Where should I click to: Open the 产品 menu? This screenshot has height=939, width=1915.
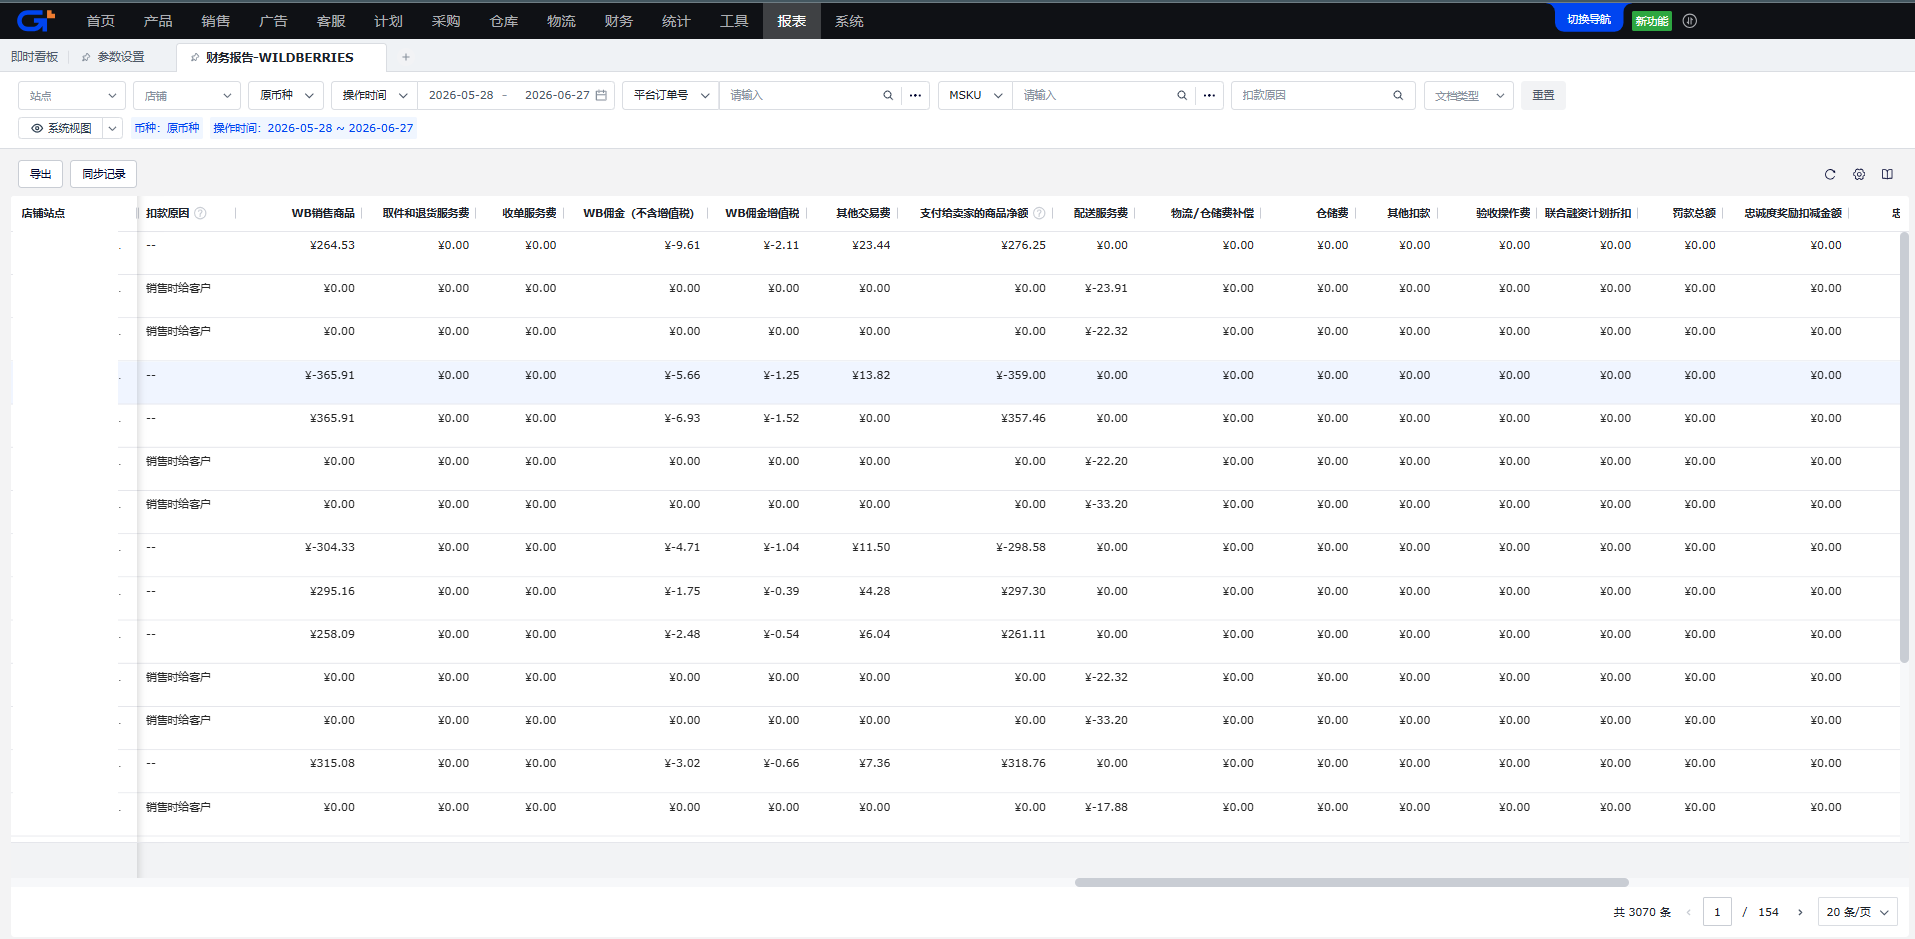pyautogui.click(x=158, y=20)
